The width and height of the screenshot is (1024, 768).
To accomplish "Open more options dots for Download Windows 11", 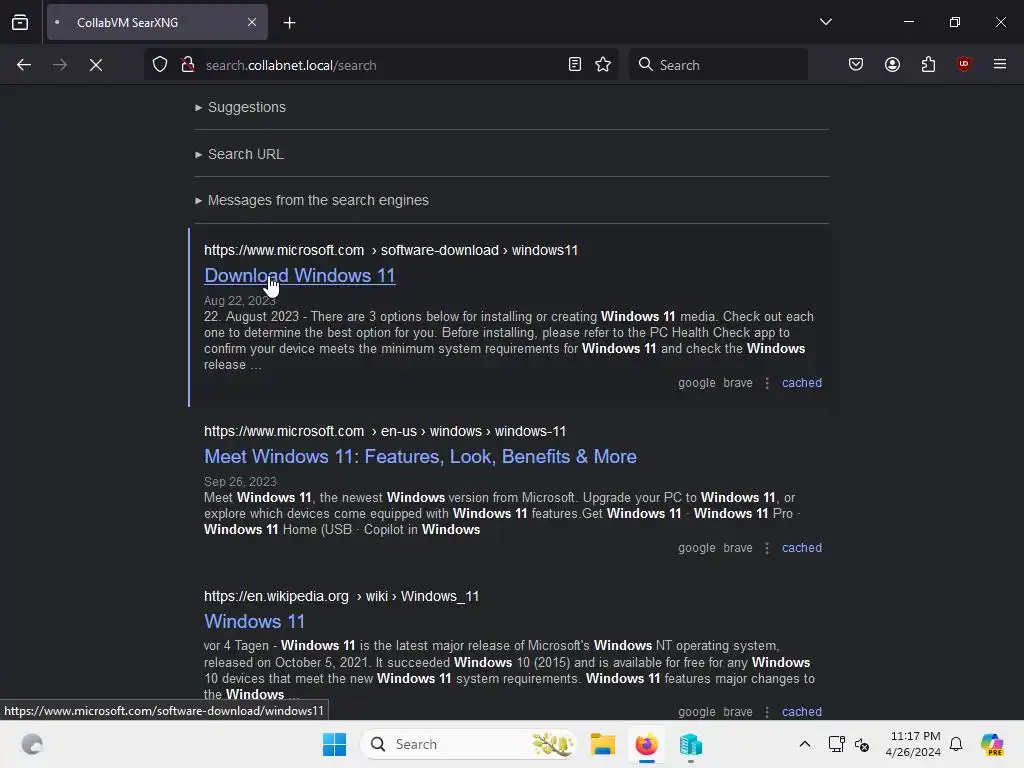I will [767, 383].
